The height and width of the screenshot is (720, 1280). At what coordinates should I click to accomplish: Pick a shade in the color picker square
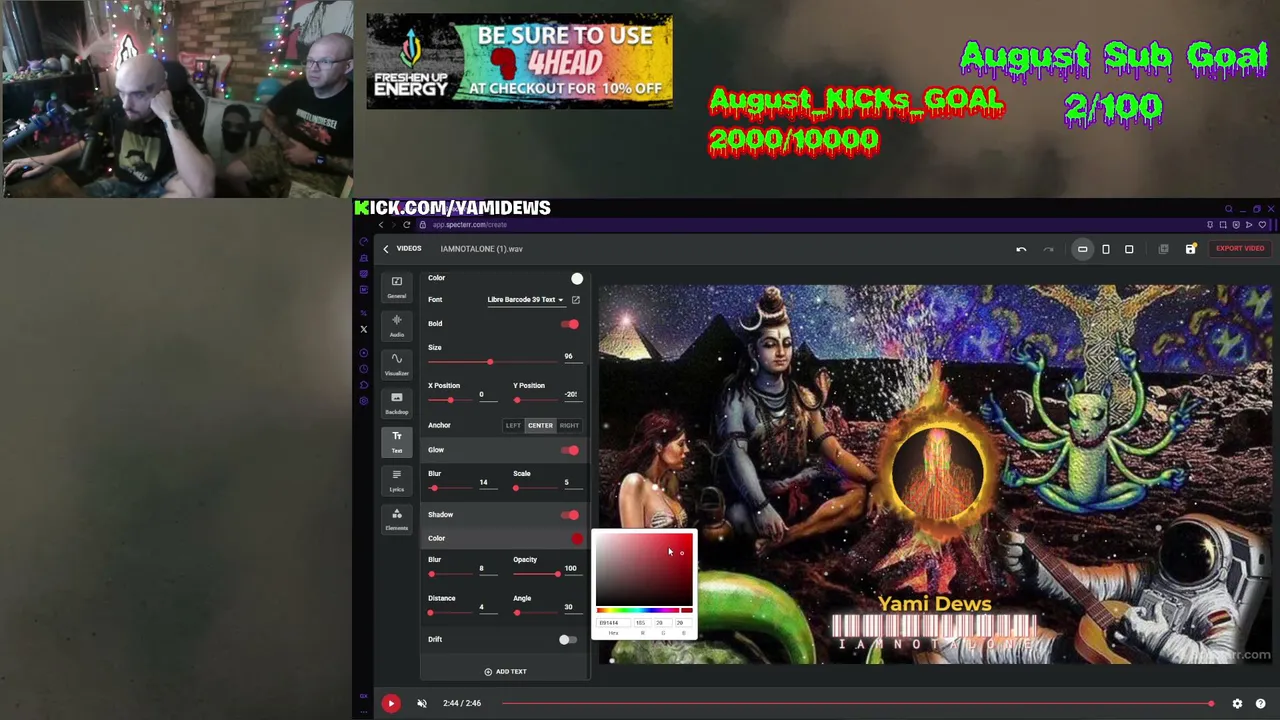coord(644,571)
